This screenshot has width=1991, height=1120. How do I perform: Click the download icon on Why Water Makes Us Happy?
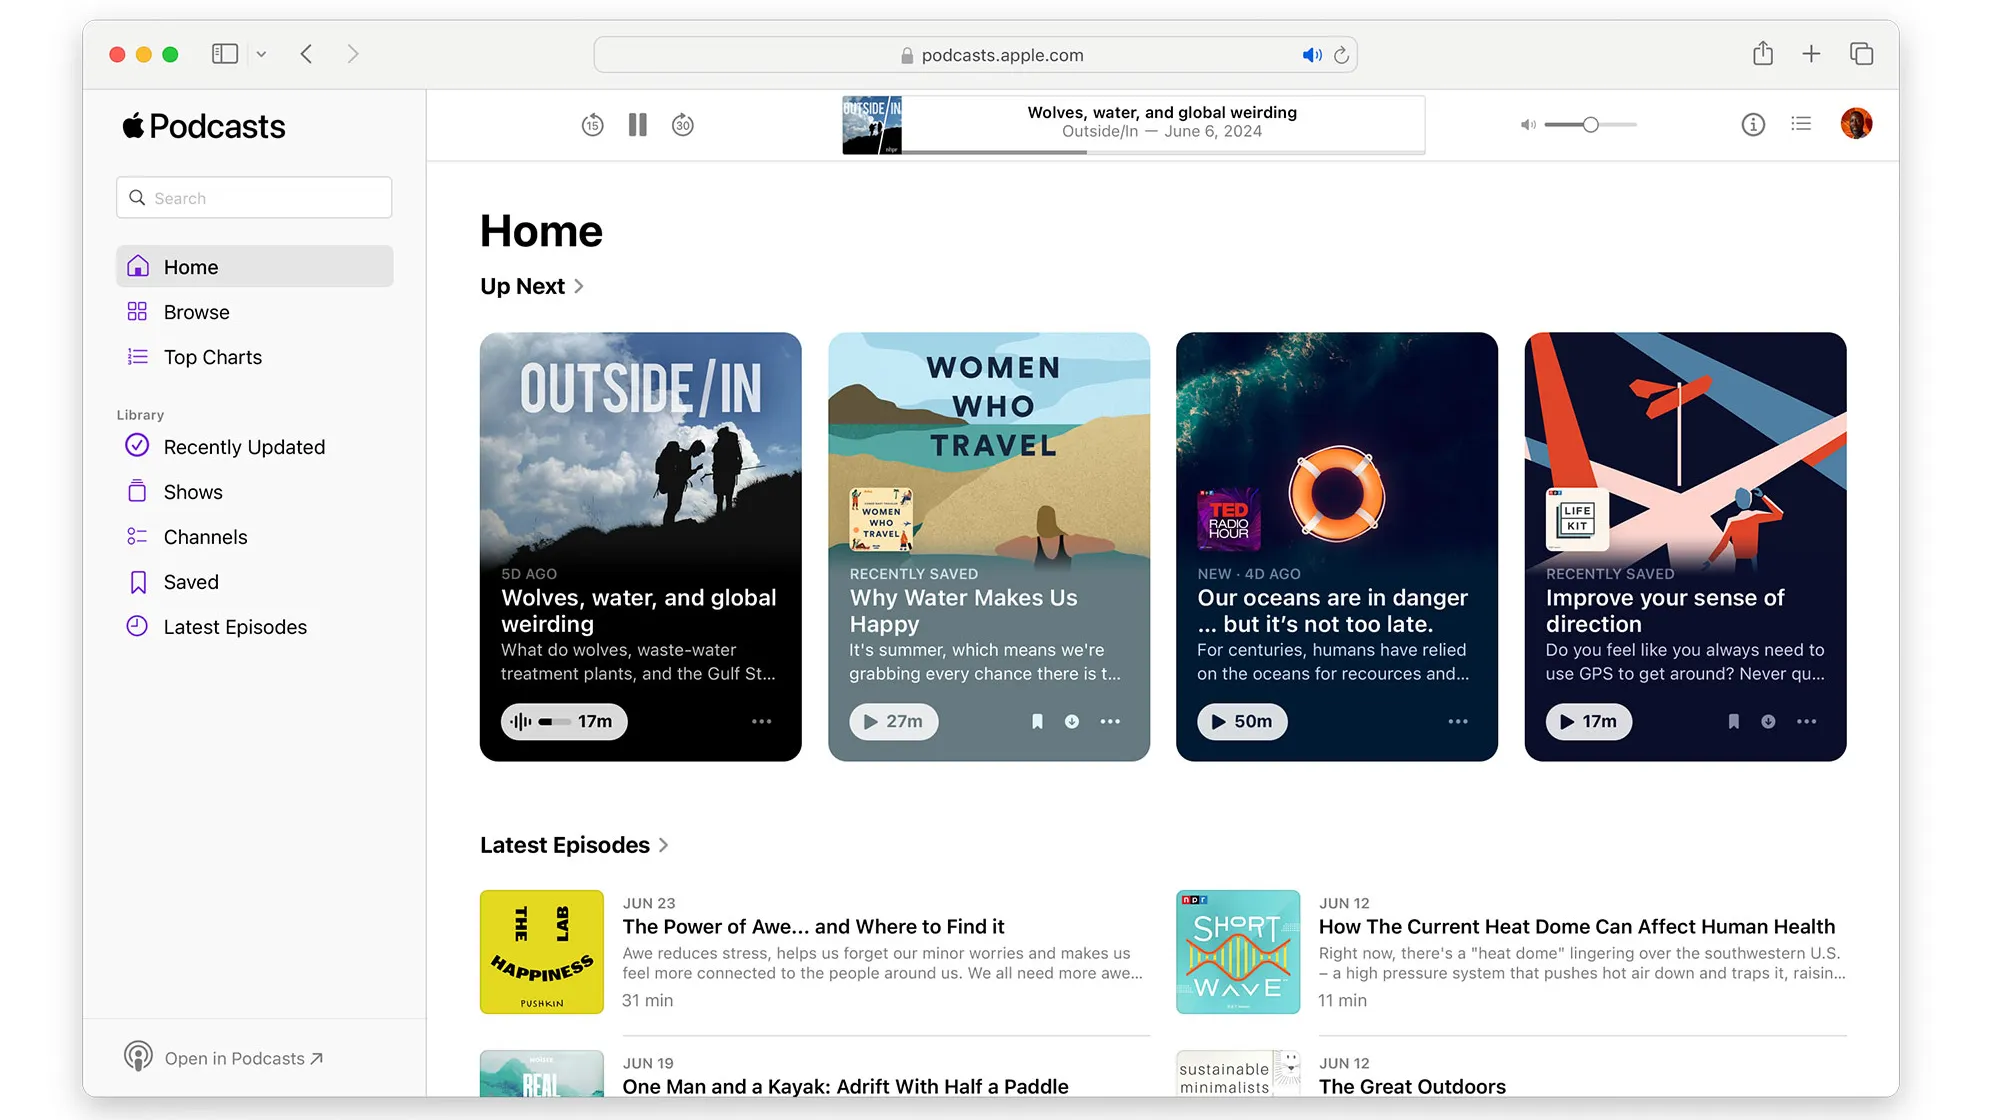pyautogui.click(x=1071, y=721)
